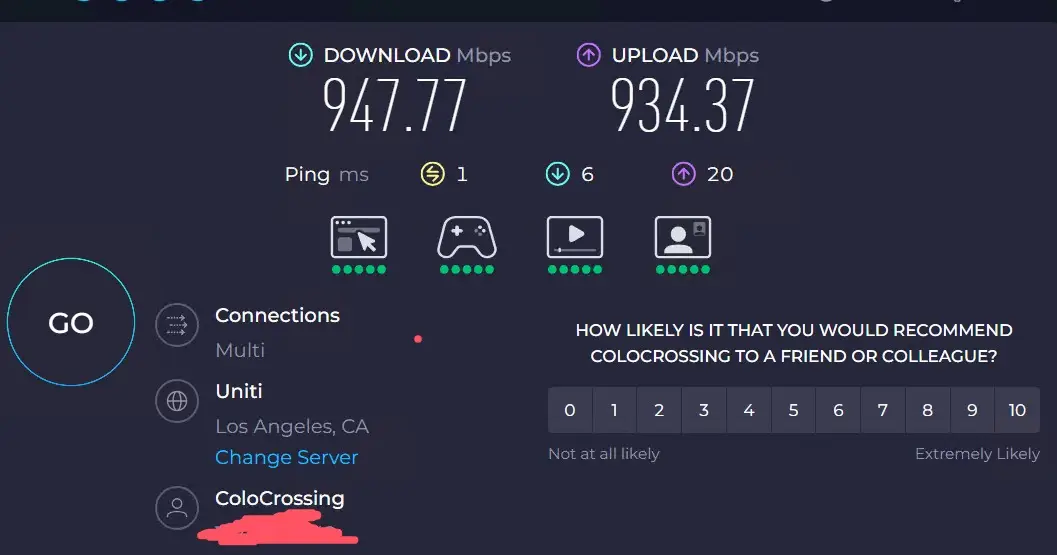Click the globe icon beside Uniti
Image resolution: width=1057 pixels, height=555 pixels.
tap(177, 401)
